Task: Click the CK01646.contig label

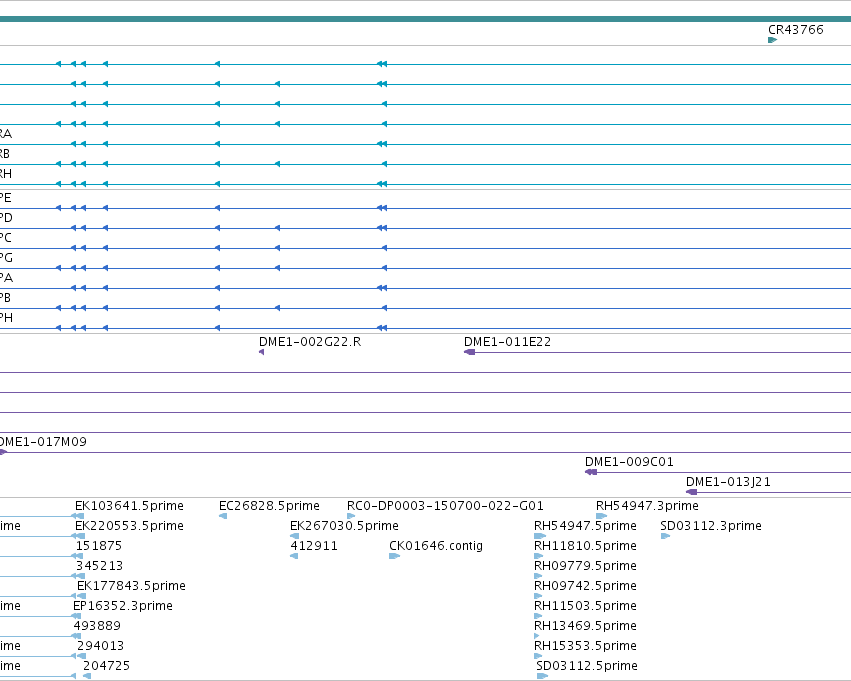Action: point(436,546)
